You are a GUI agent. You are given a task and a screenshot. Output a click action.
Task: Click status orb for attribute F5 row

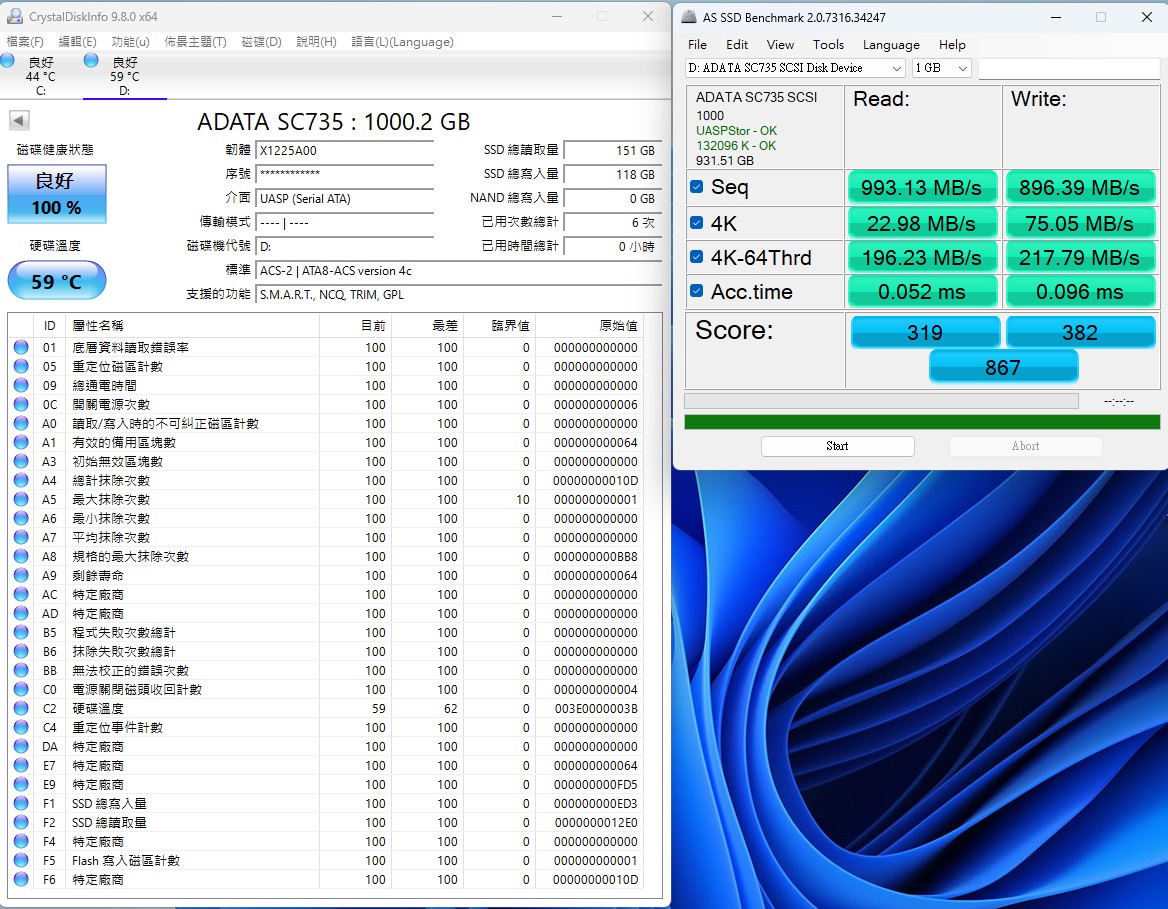pos(21,860)
